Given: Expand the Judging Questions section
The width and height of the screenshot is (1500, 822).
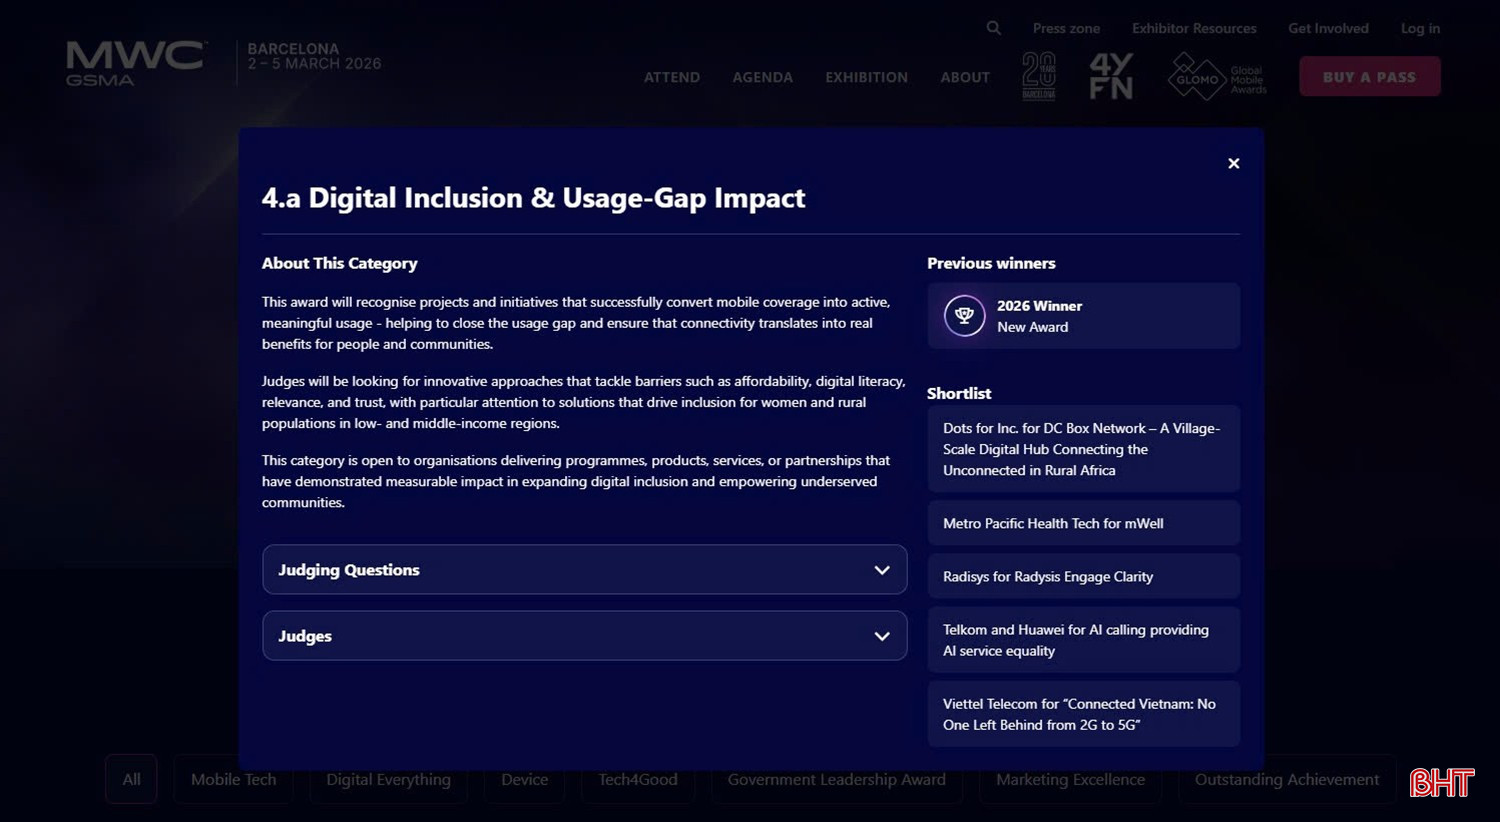Looking at the screenshot, I should tap(585, 570).
